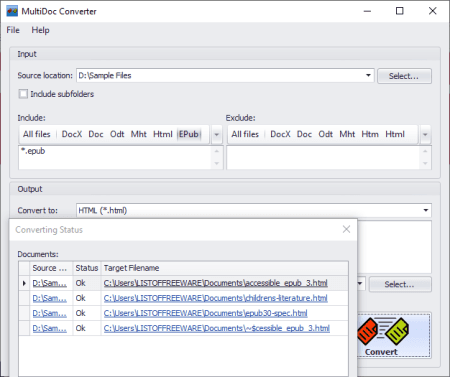Image resolution: width=450 pixels, height=377 pixels.
Task: Select Mht in the Include filter
Action: coord(139,134)
